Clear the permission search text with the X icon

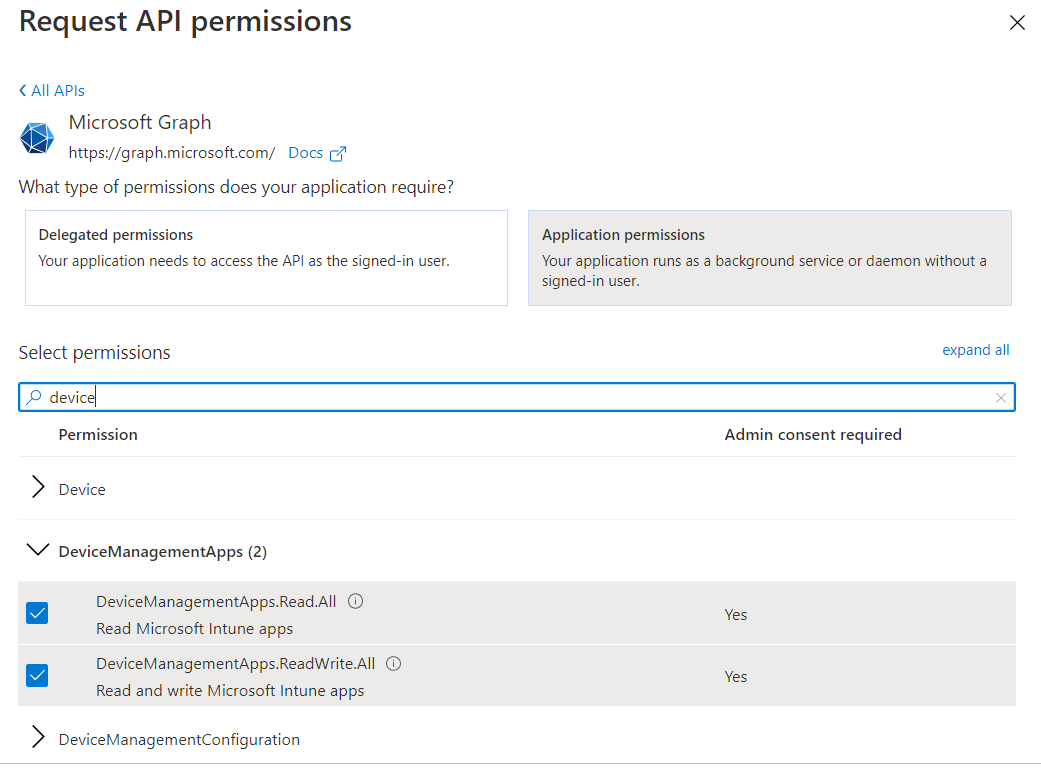point(1000,398)
